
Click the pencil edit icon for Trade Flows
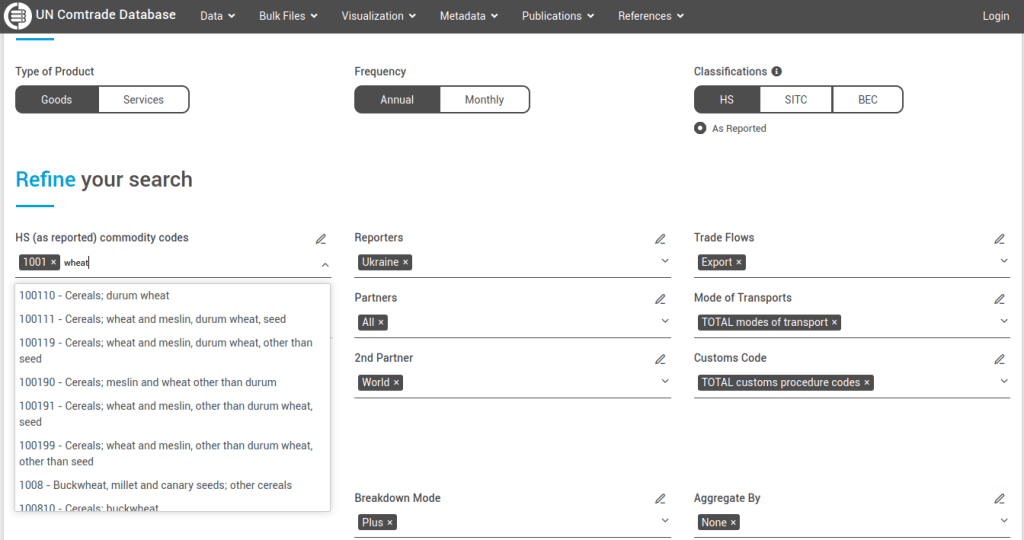point(999,239)
